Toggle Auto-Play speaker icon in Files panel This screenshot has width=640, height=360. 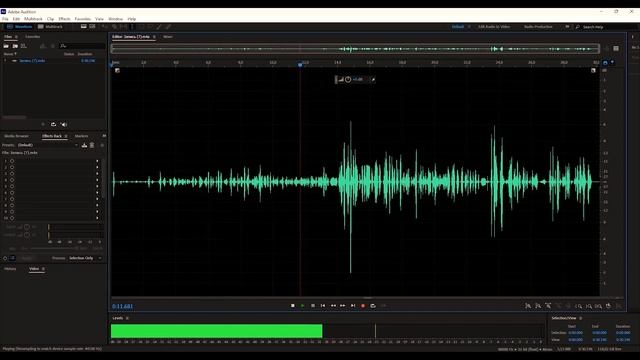(64, 124)
